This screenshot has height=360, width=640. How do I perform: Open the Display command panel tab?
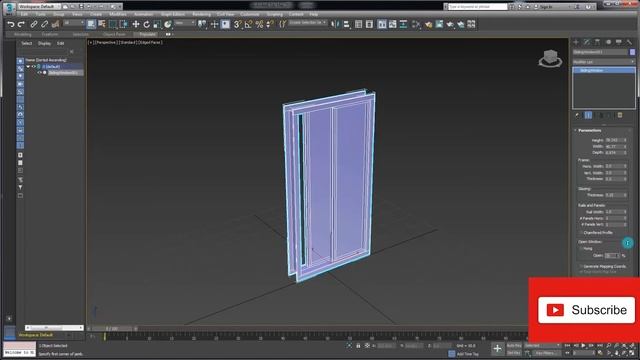pyautogui.click(x=619, y=42)
